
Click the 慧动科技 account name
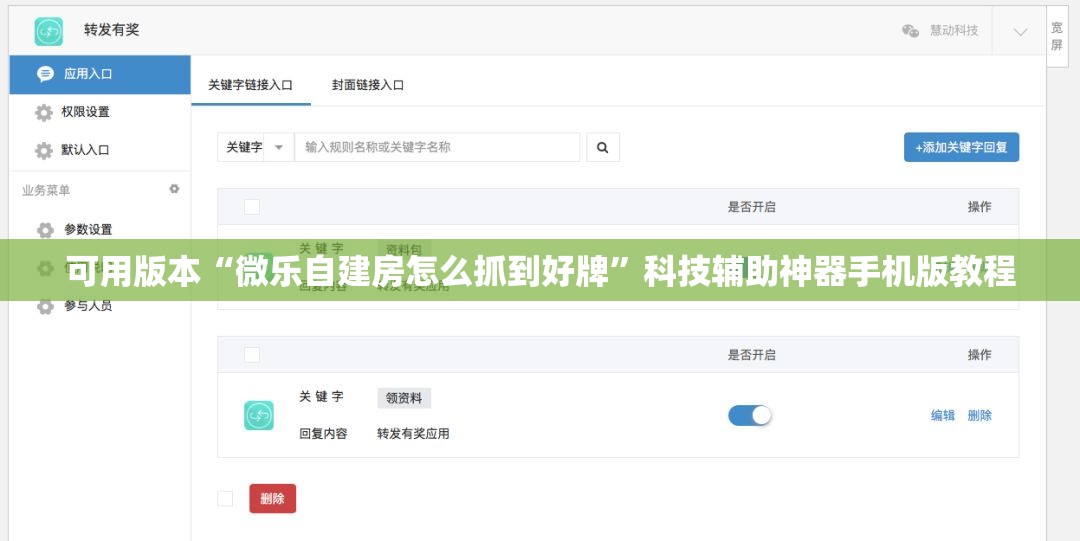coord(954,31)
